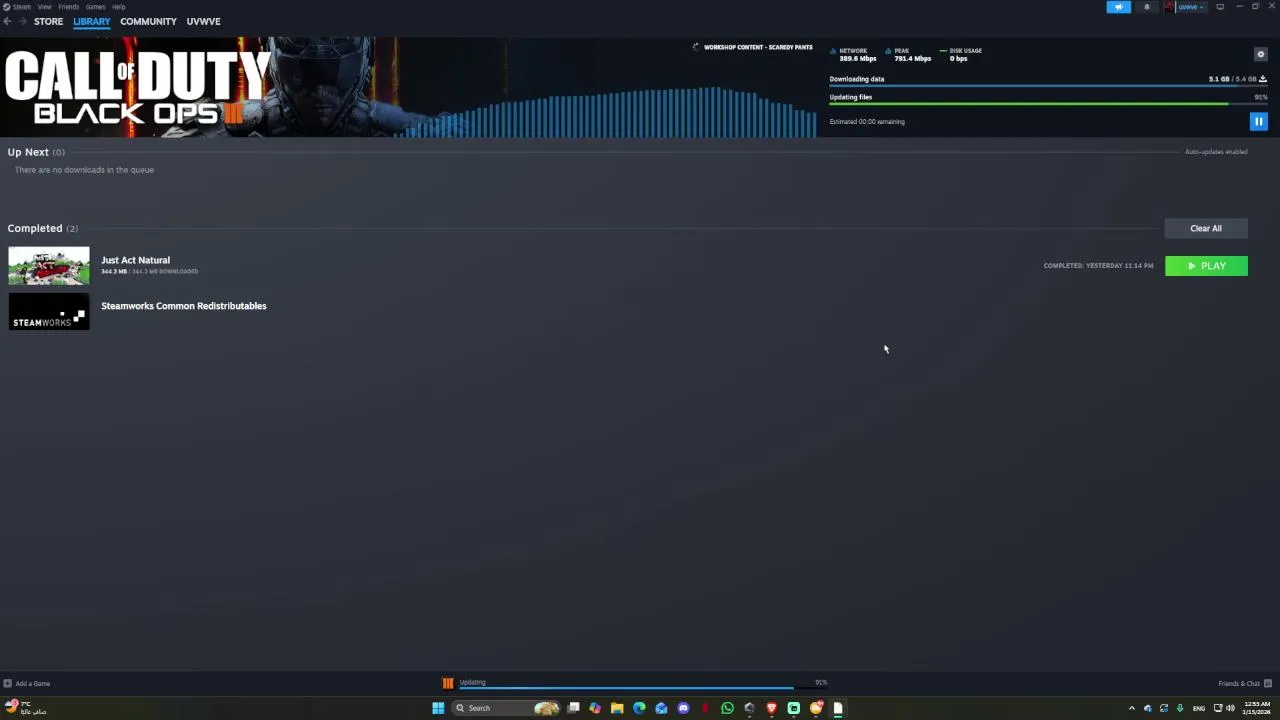Click Add a Game
Viewport: 1280px width, 720px height.
pos(27,684)
